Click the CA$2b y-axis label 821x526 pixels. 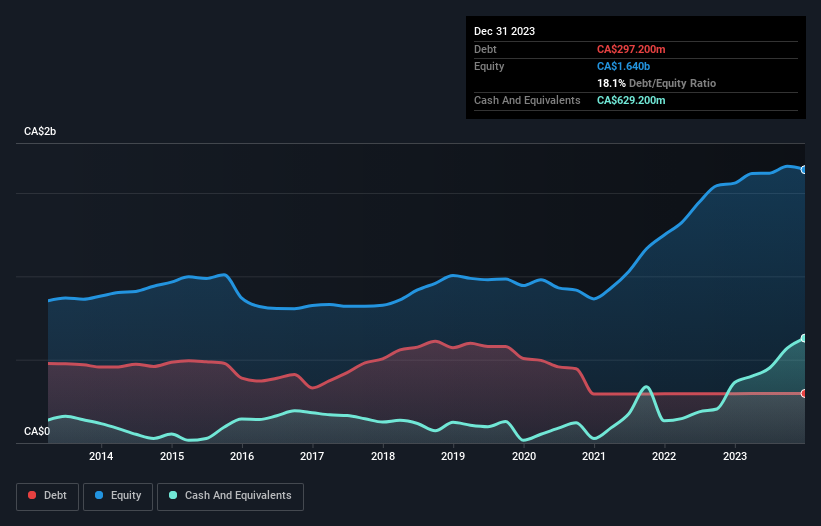click(40, 131)
